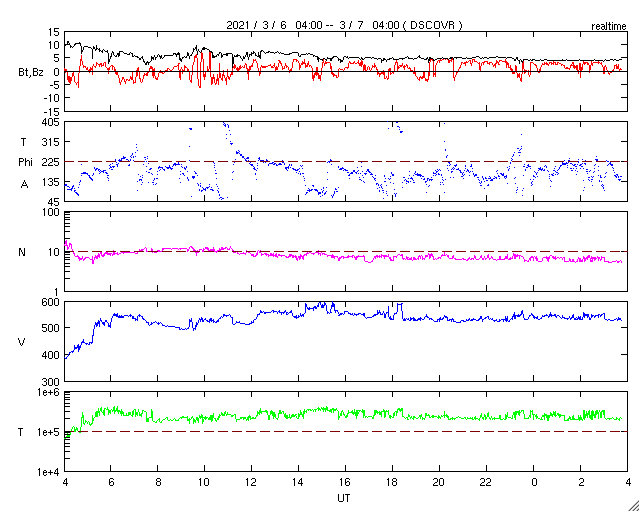
Task: Click the "realtime" label
Action: pyautogui.click(x=609, y=27)
